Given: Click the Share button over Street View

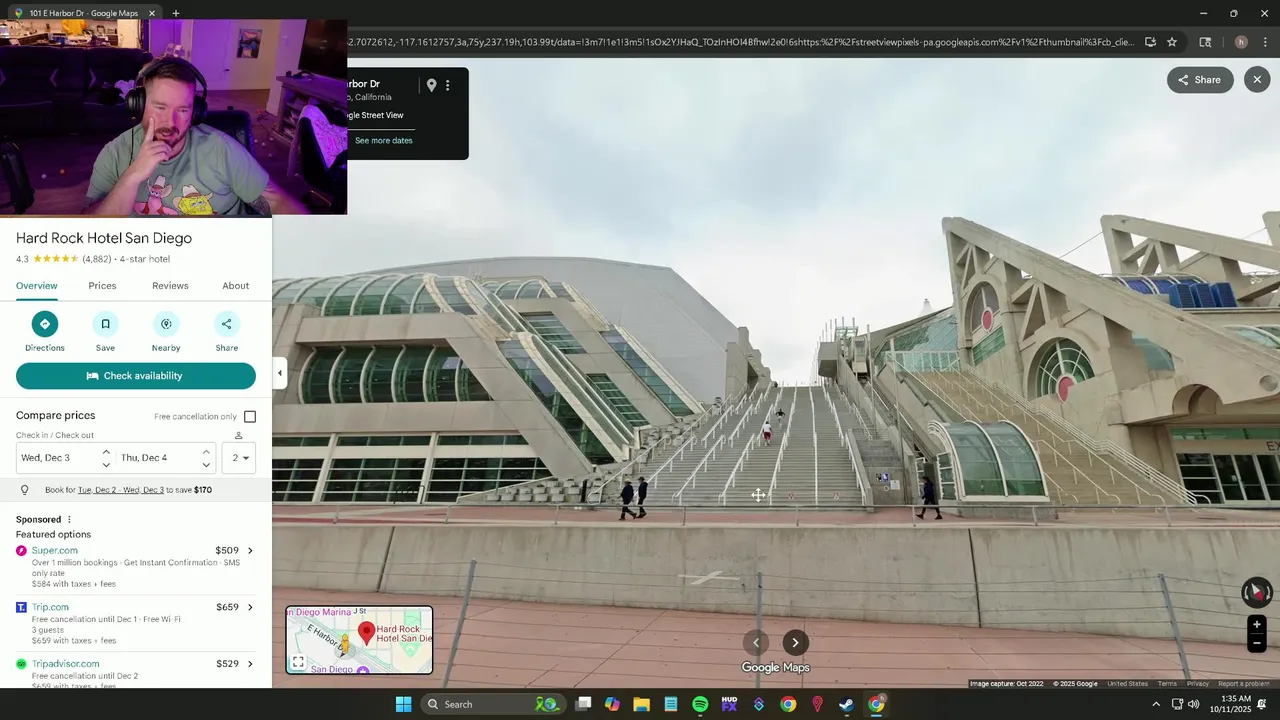Looking at the screenshot, I should point(1200,80).
